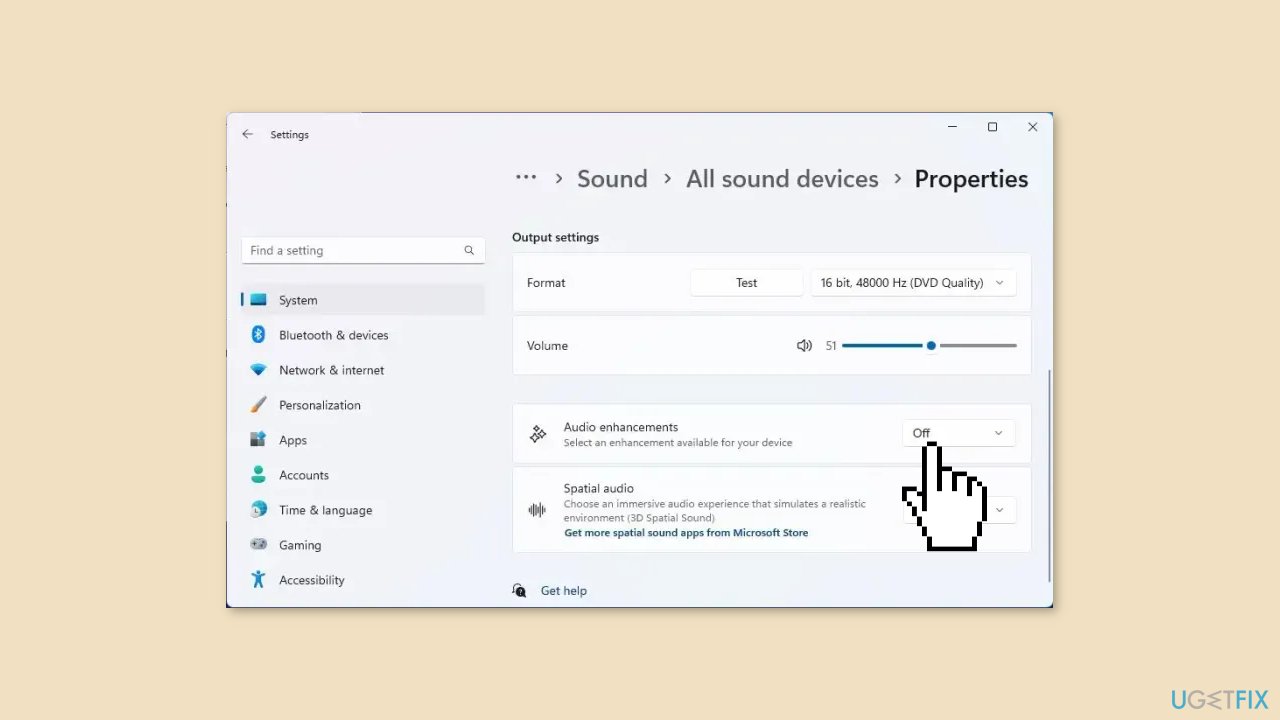Select Sound in the breadcrumb trail
Viewport: 1280px width, 720px height.
[612, 178]
